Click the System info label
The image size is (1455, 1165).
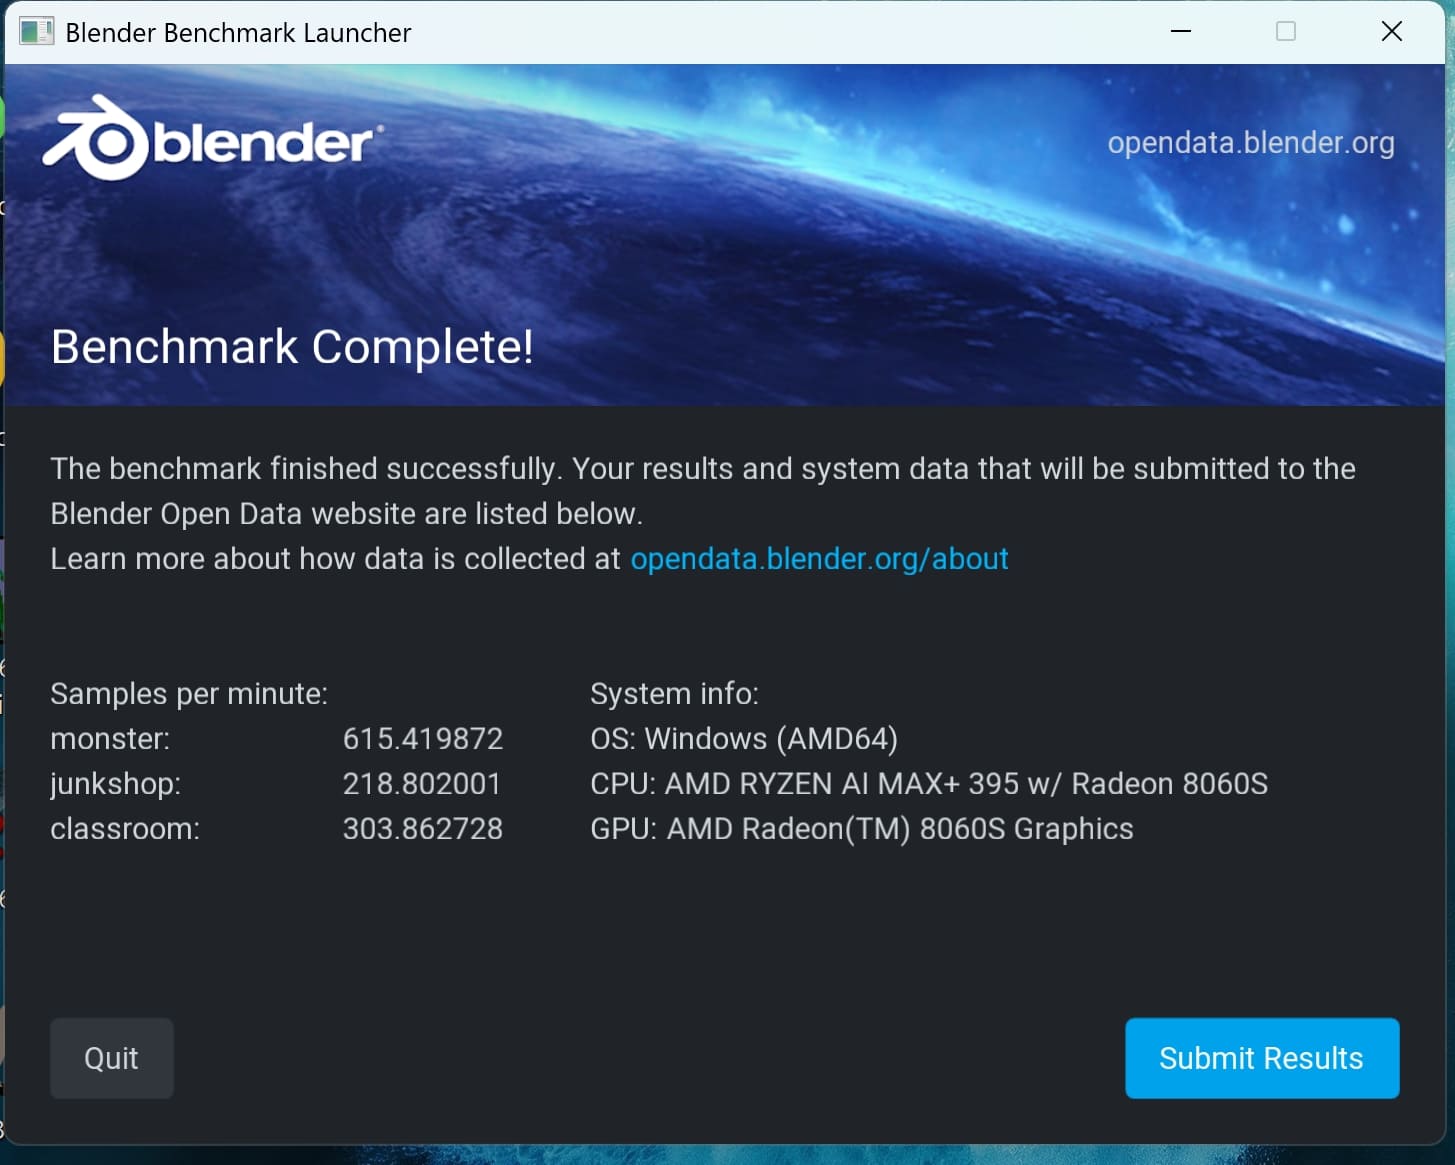pyautogui.click(x=674, y=694)
